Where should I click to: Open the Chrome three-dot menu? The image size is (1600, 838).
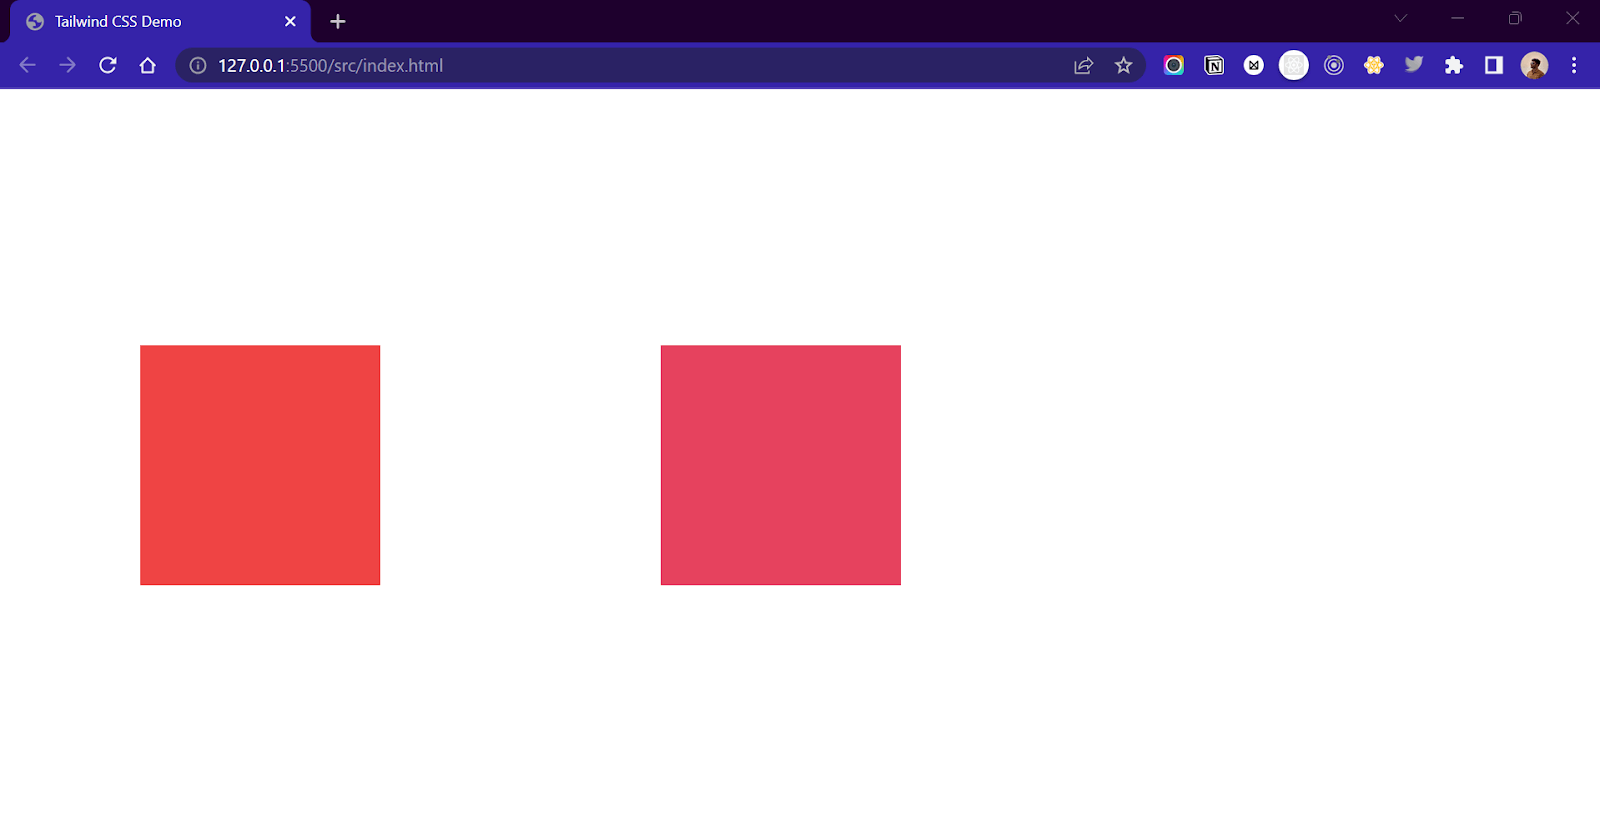pyautogui.click(x=1574, y=65)
